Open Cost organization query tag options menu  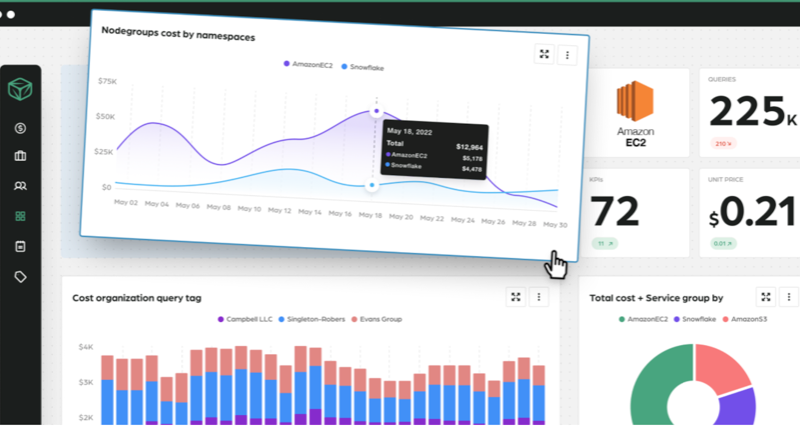tap(539, 297)
